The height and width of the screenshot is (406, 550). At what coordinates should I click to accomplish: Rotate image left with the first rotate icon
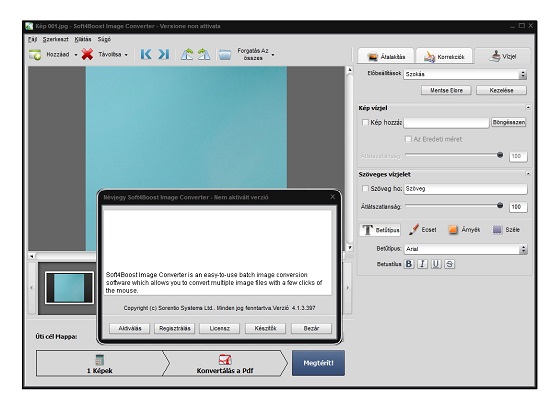[x=187, y=54]
